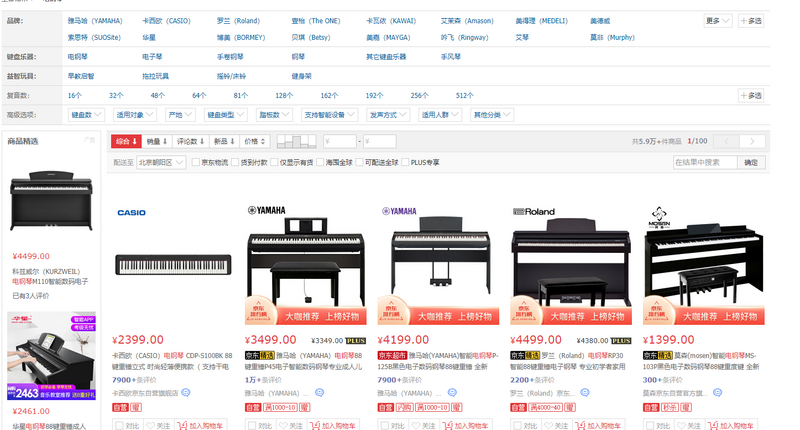Screen dimensions: 800x430
Task: Open chat icon of ¥4199 Yamaha seller
Action: click(452, 393)
